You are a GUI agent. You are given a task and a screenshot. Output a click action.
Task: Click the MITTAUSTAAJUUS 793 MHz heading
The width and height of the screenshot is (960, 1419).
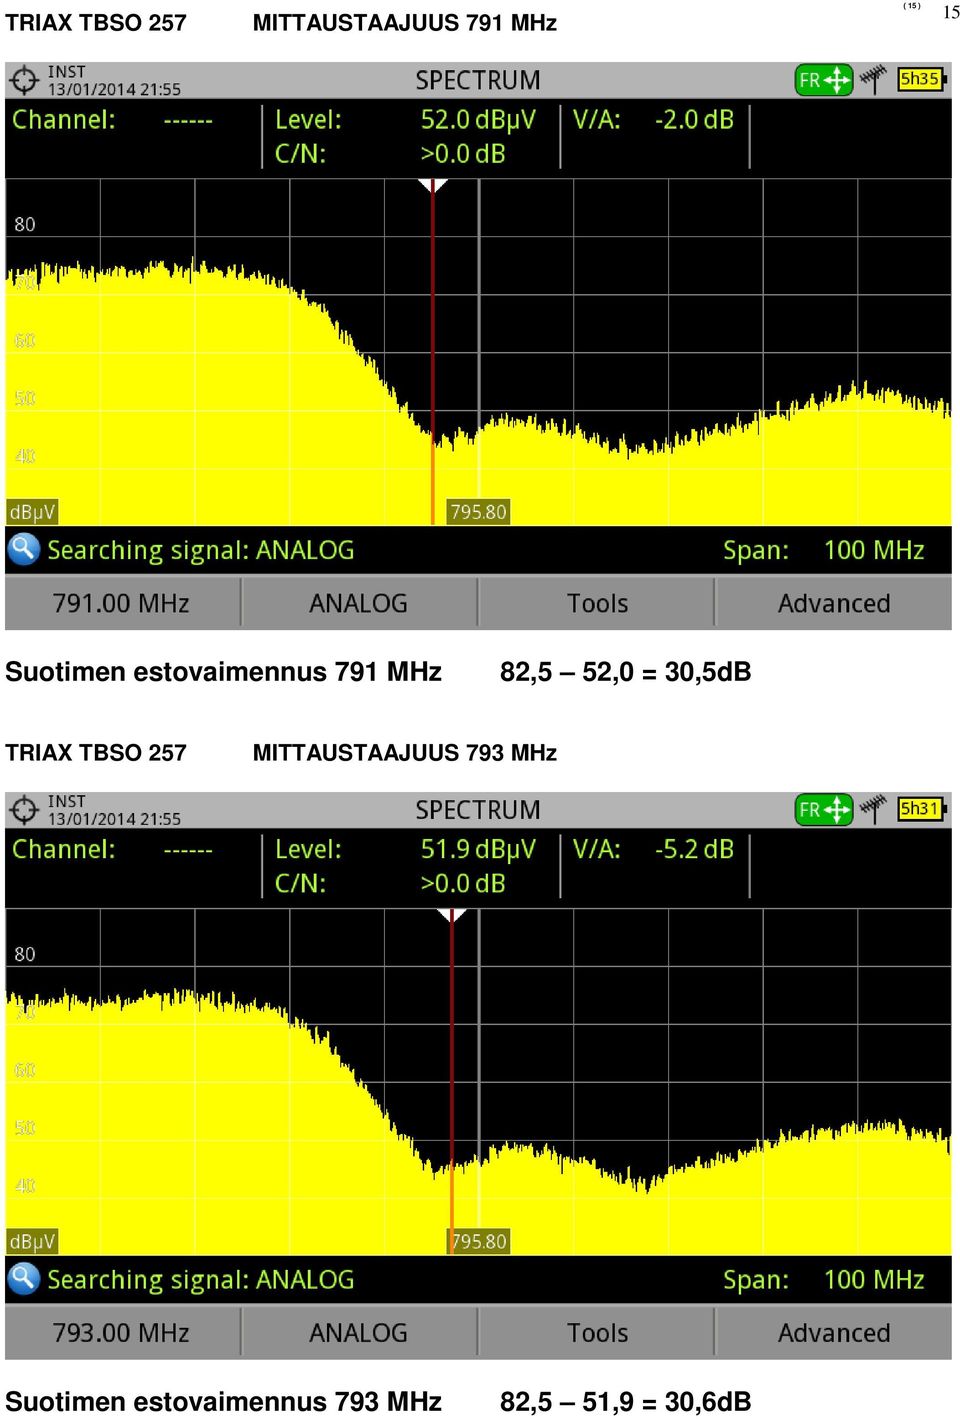tap(404, 752)
